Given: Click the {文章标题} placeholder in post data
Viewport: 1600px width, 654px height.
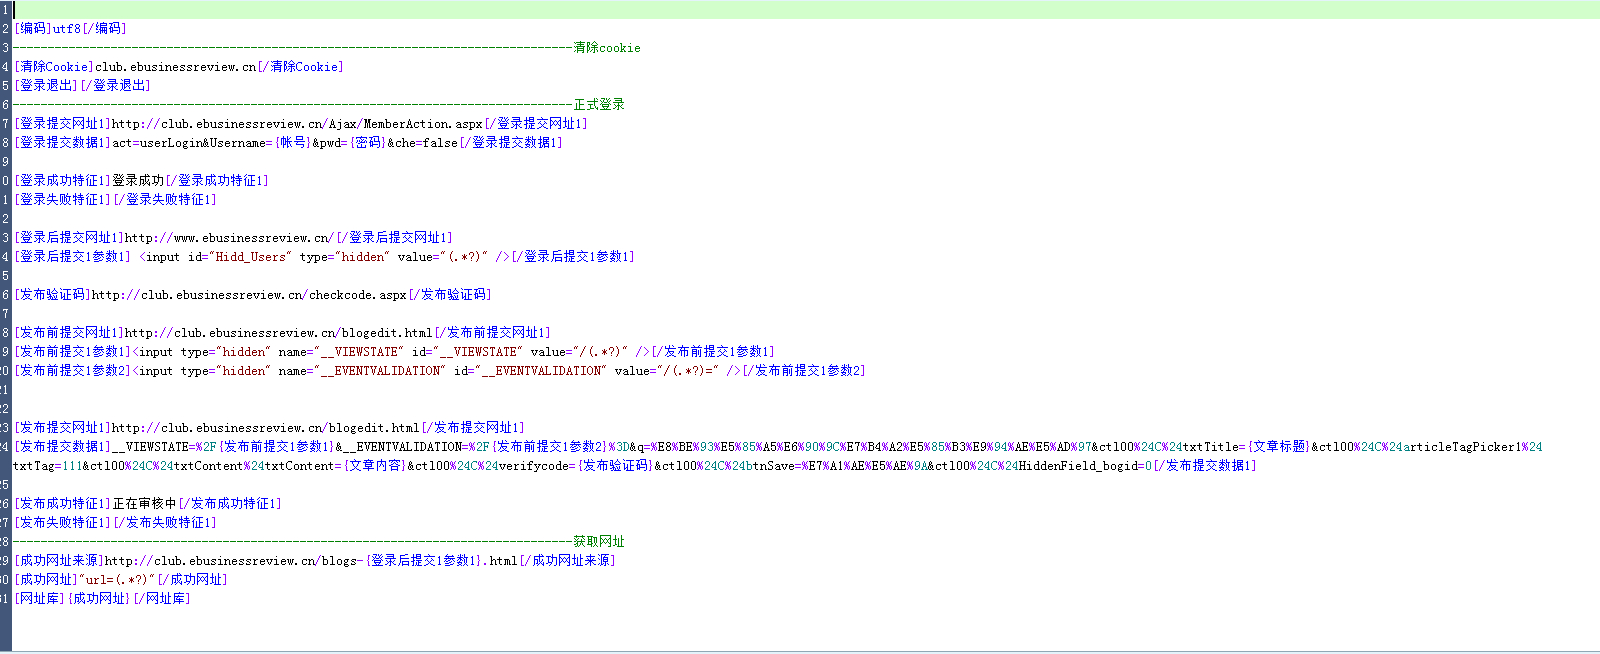Looking at the screenshot, I should [1278, 447].
